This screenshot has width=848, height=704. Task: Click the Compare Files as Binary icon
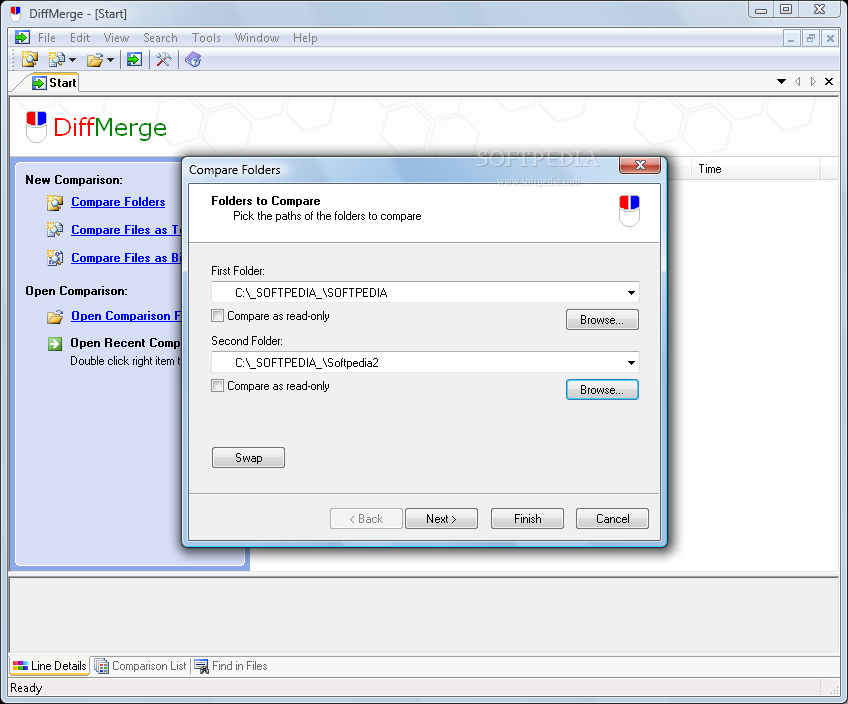(x=55, y=258)
